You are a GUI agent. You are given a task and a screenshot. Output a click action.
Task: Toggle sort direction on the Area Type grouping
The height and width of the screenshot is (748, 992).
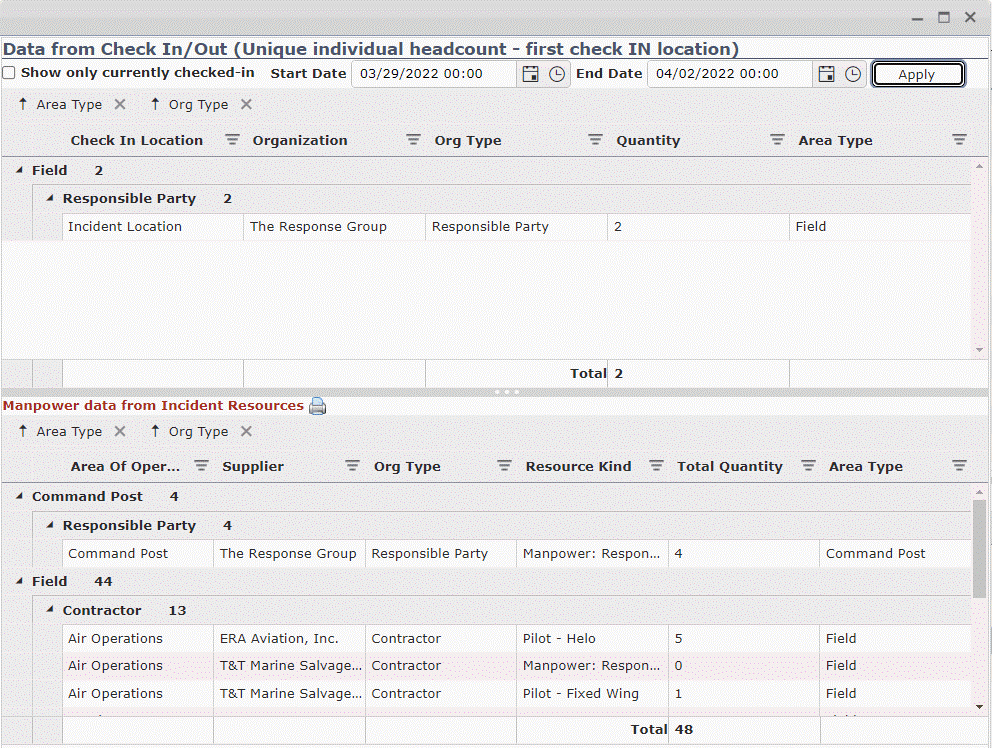(24, 104)
